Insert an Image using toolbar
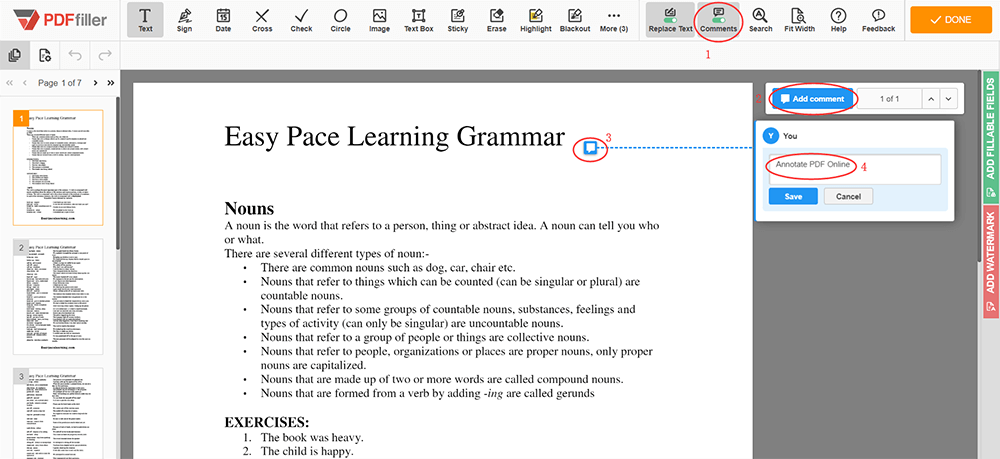1000x459 pixels. click(x=379, y=20)
